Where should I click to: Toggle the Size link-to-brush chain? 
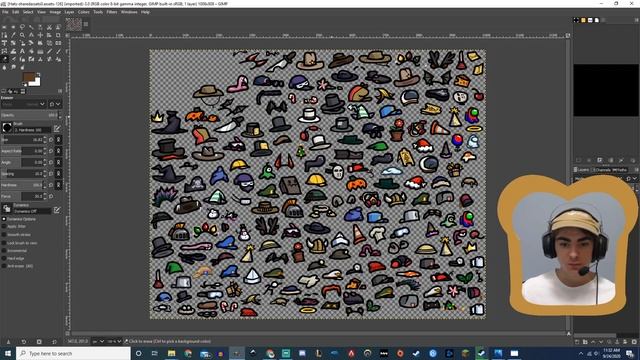point(58,140)
